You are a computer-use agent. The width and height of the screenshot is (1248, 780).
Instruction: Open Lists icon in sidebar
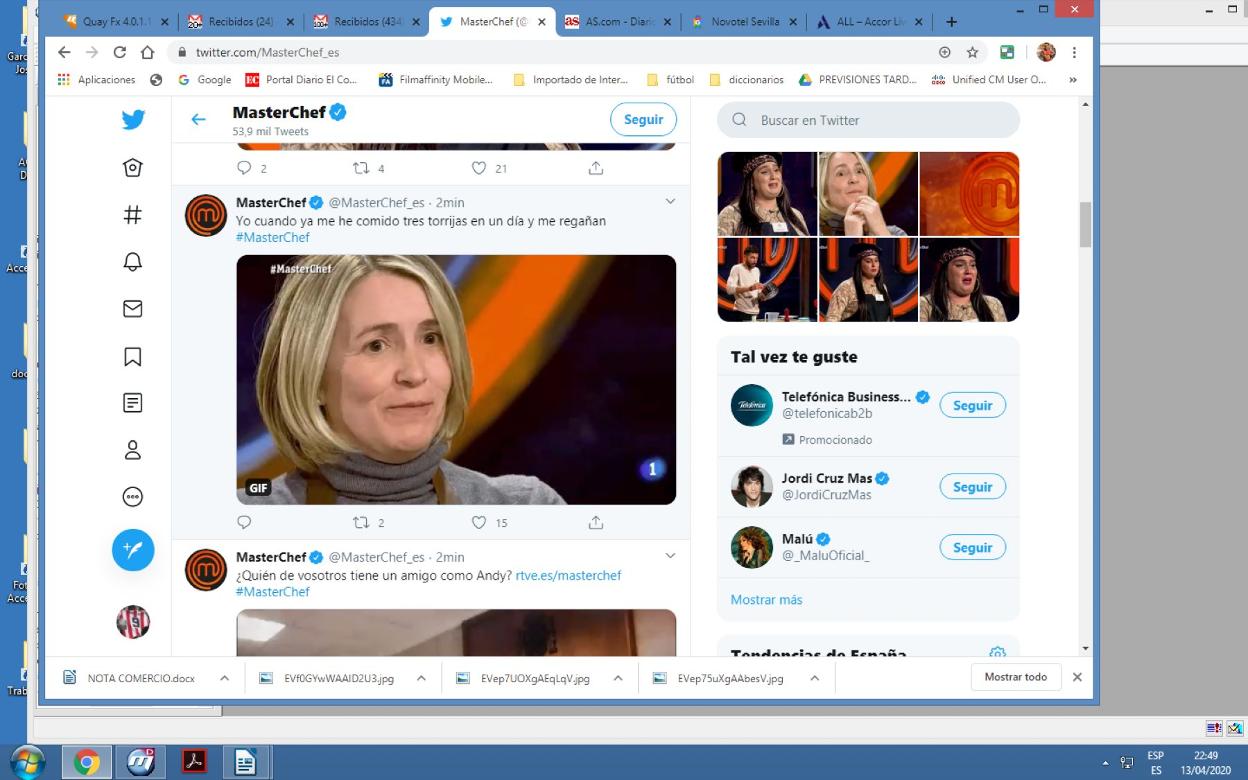click(x=132, y=403)
